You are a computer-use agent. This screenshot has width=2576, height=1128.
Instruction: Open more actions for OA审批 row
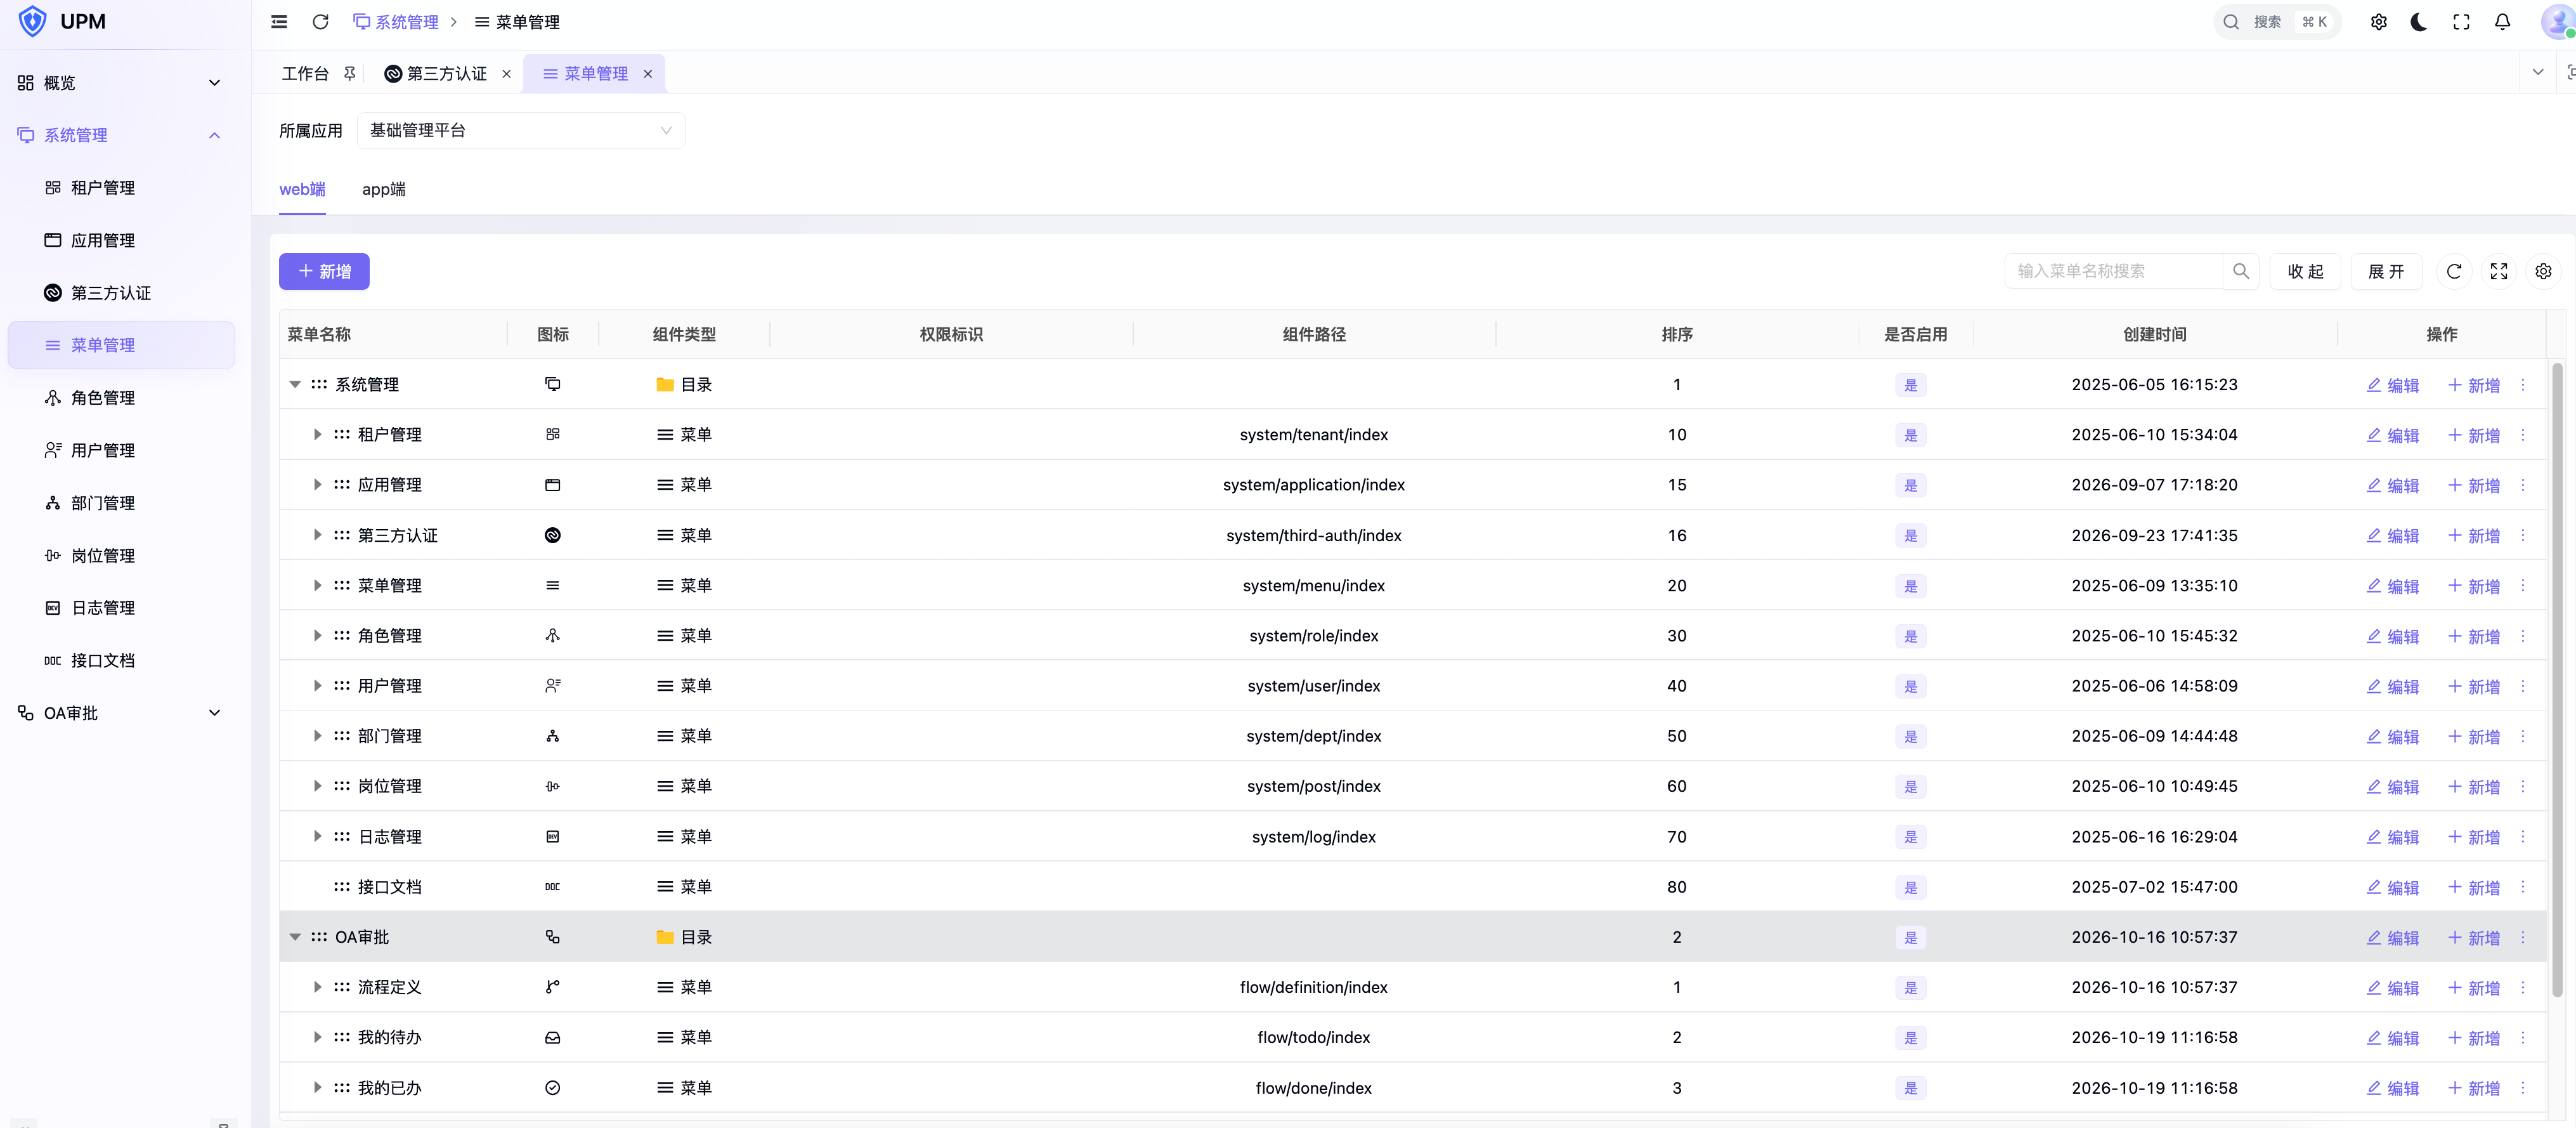point(2523,937)
